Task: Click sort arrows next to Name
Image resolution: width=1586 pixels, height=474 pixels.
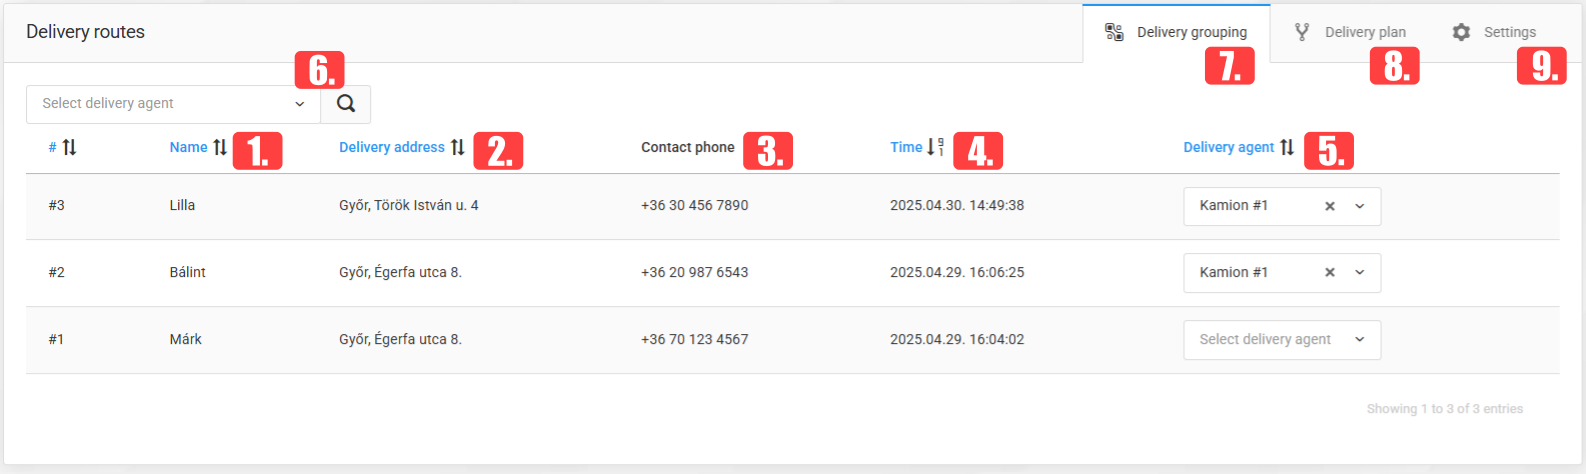Action: pyautogui.click(x=220, y=147)
